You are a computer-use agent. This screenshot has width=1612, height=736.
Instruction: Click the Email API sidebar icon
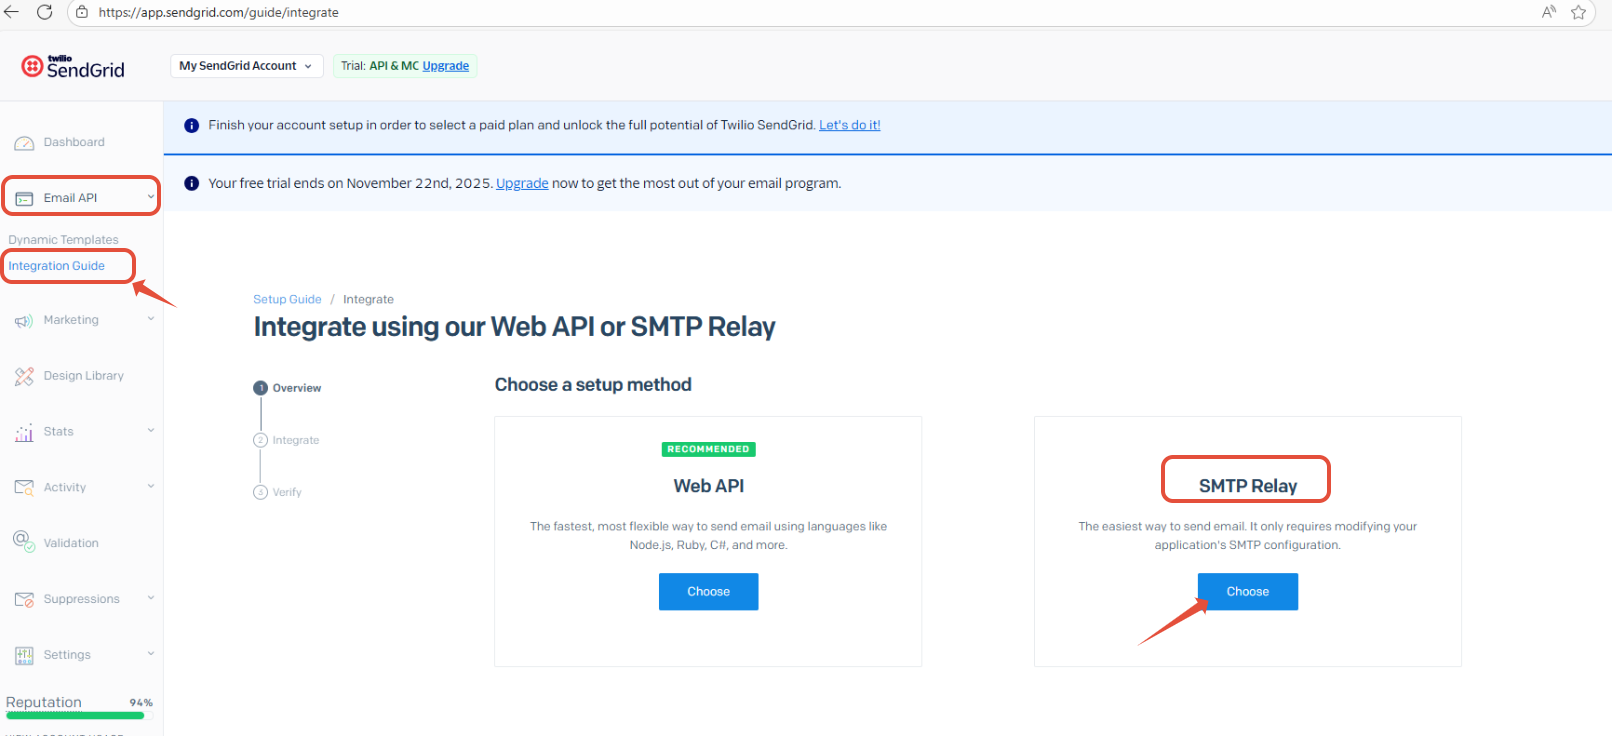(x=24, y=199)
